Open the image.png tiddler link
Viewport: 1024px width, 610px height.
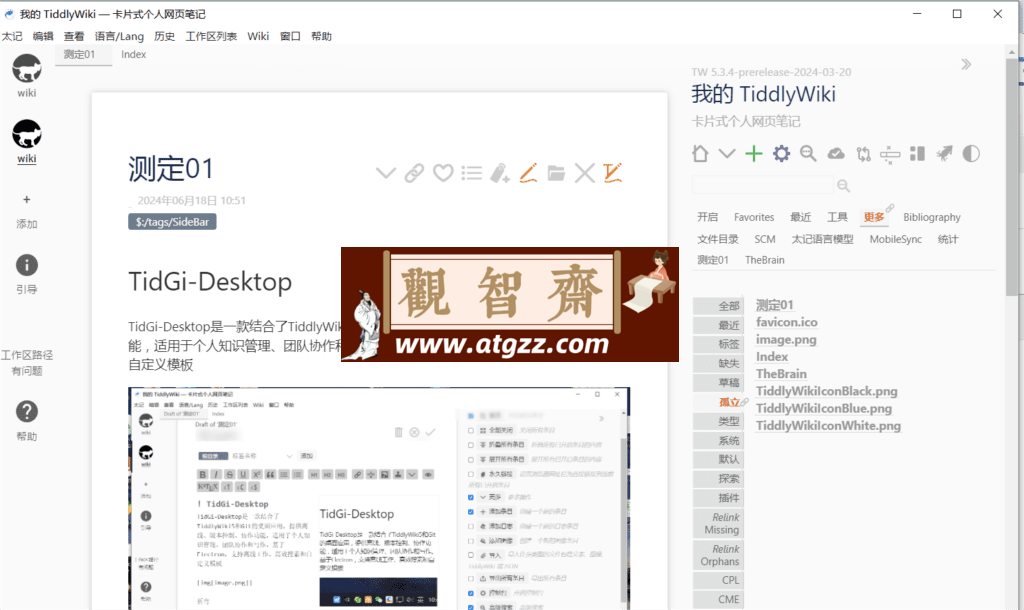coord(786,340)
